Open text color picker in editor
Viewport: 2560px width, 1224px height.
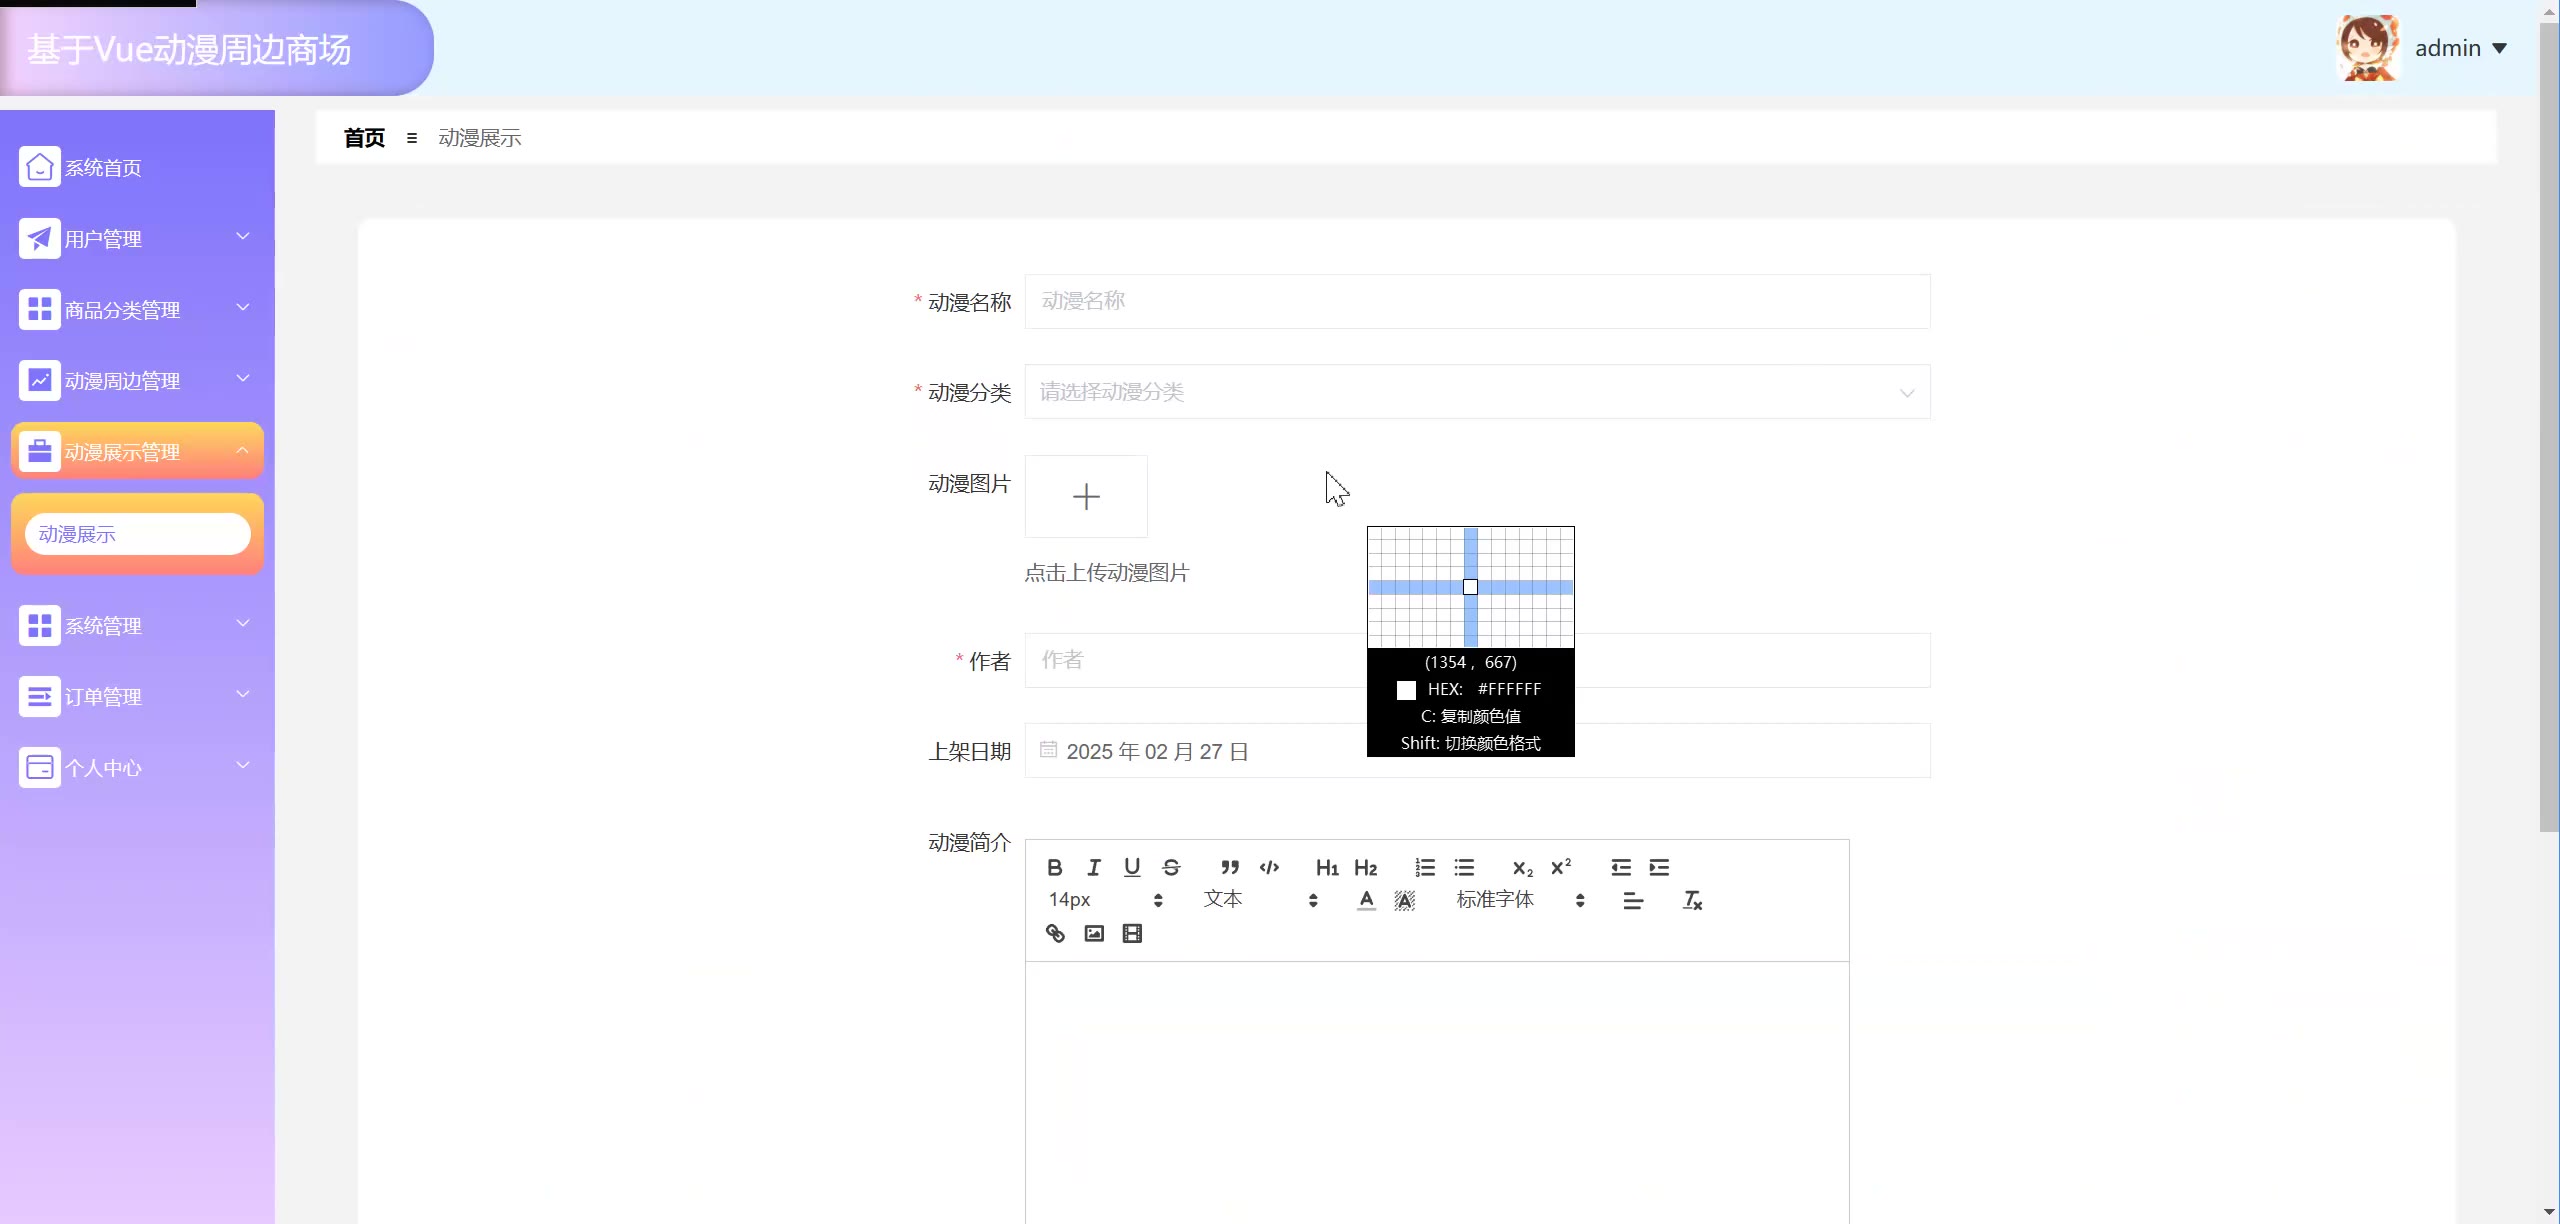click(x=1366, y=900)
